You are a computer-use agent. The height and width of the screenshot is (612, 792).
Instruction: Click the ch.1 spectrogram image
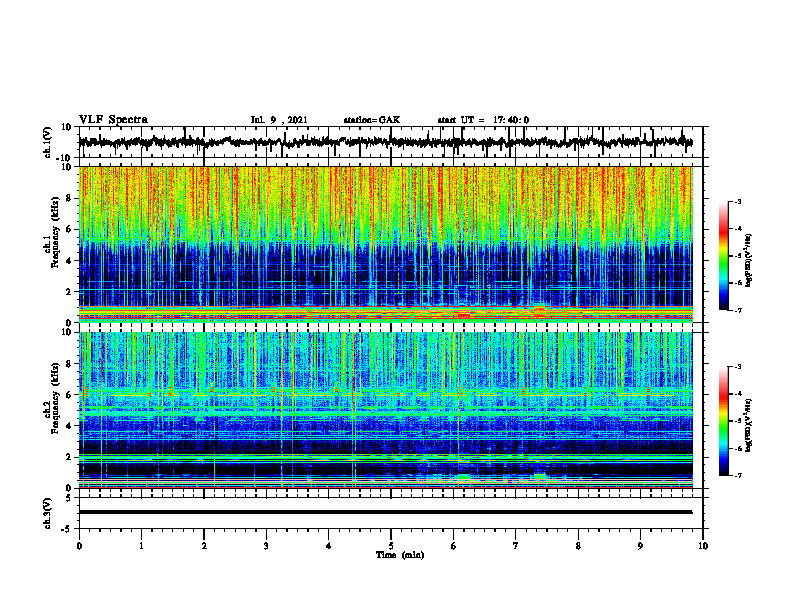click(x=385, y=244)
